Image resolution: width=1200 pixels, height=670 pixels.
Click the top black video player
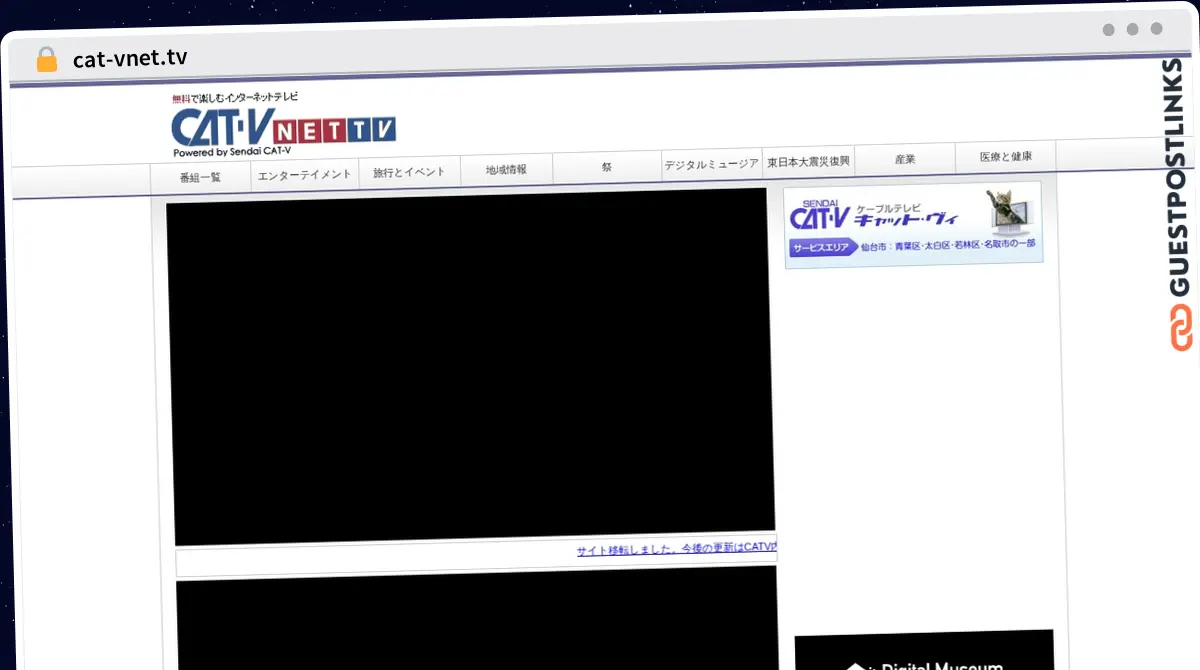(x=470, y=366)
